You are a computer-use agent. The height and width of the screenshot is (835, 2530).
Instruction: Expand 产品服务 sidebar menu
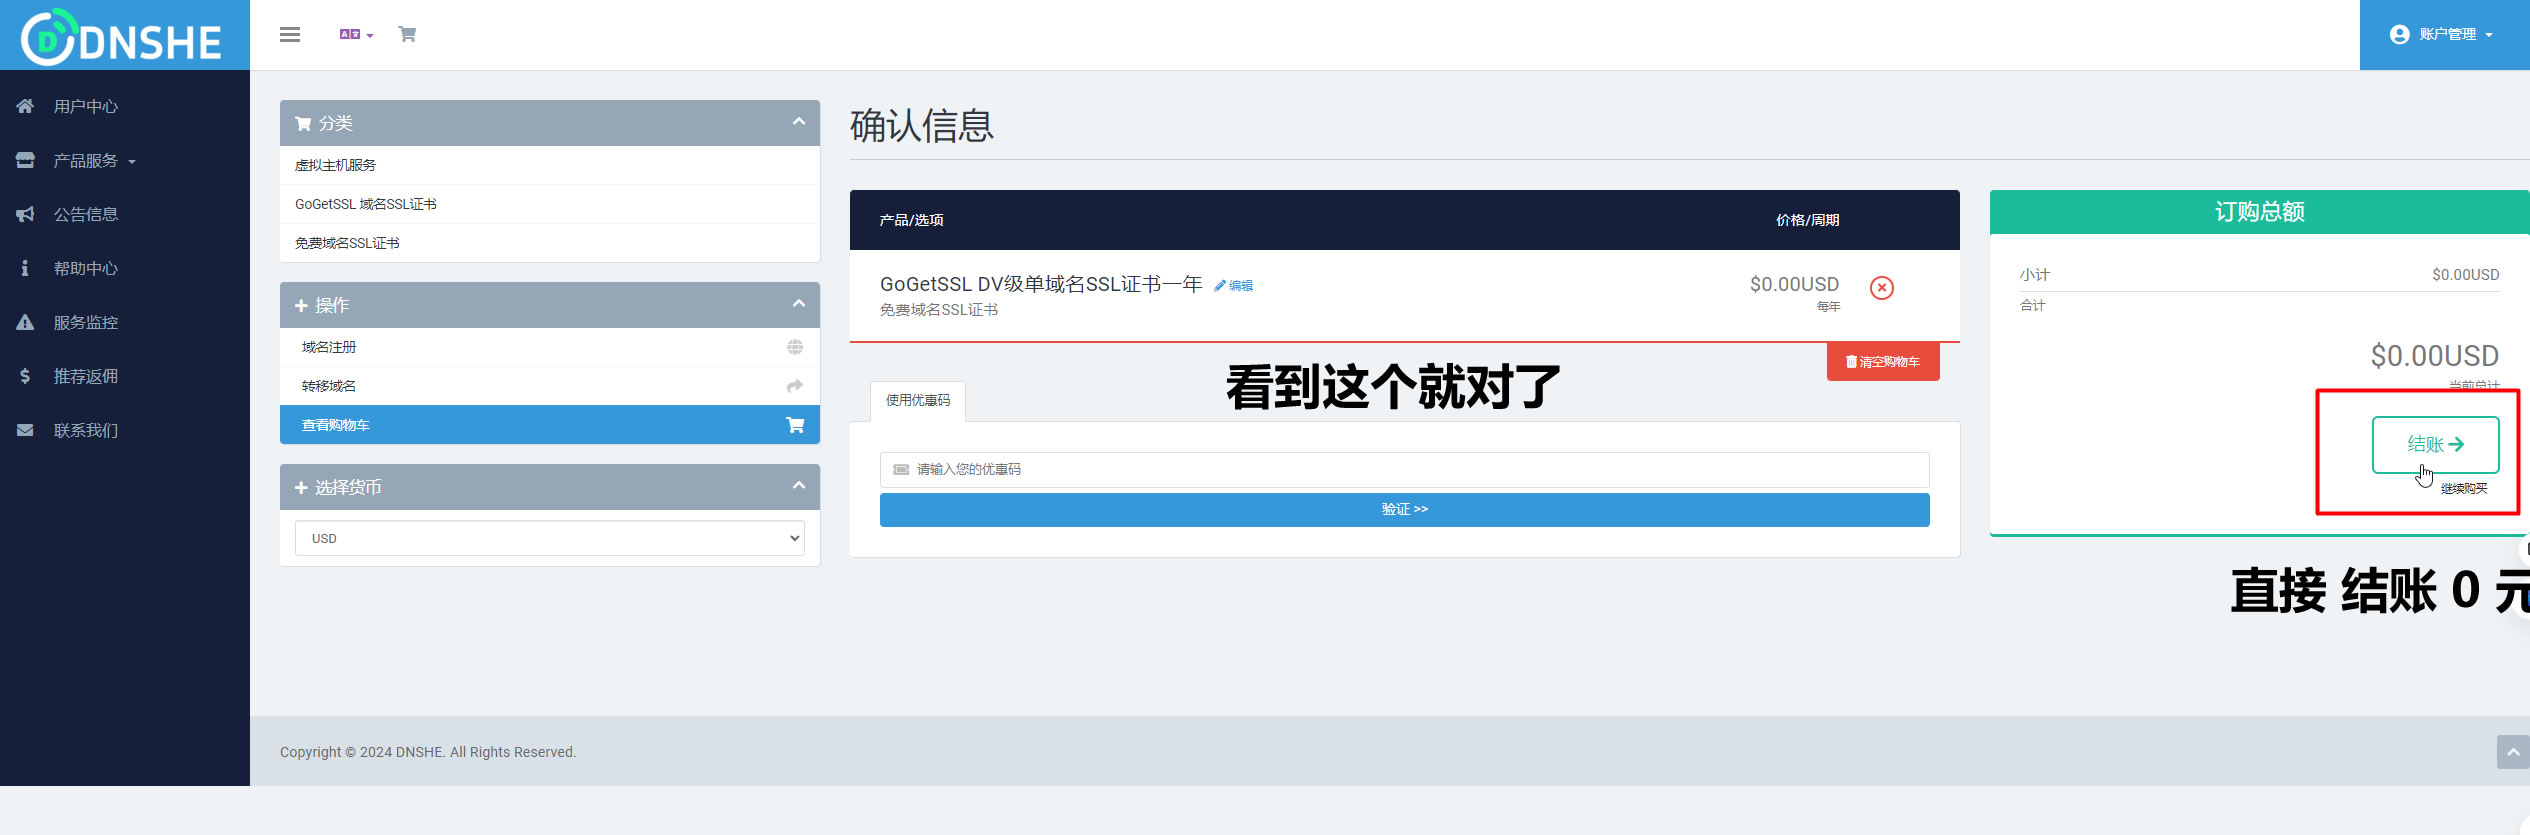[94, 160]
